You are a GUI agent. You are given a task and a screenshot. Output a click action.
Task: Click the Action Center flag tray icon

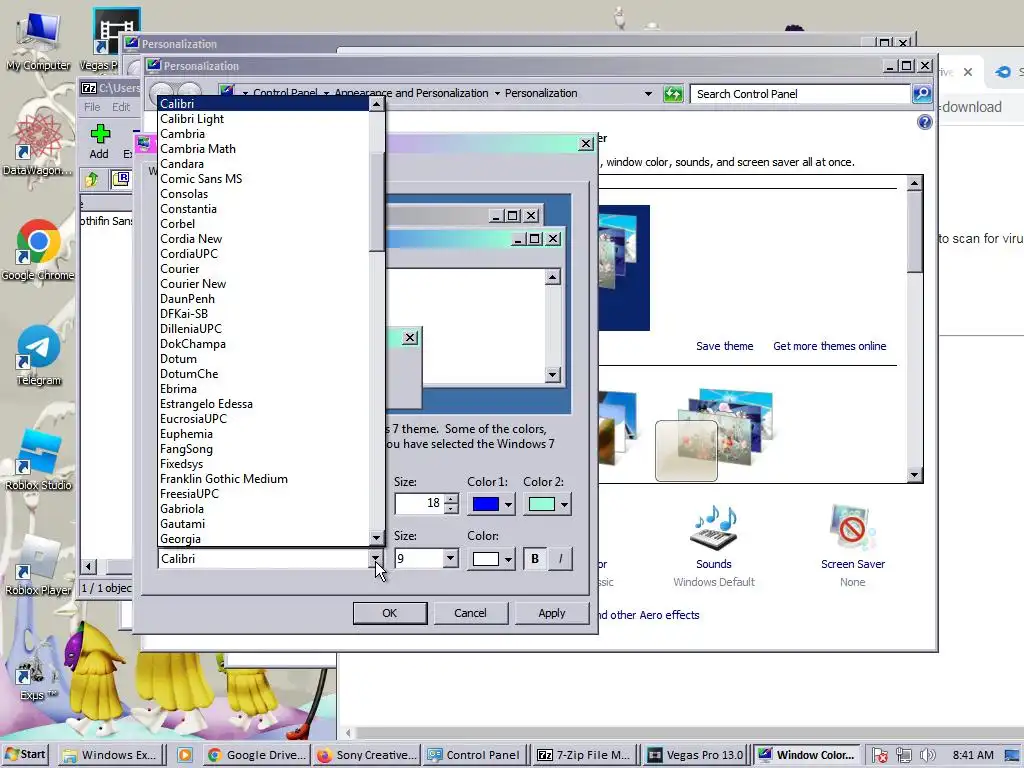tap(880, 755)
